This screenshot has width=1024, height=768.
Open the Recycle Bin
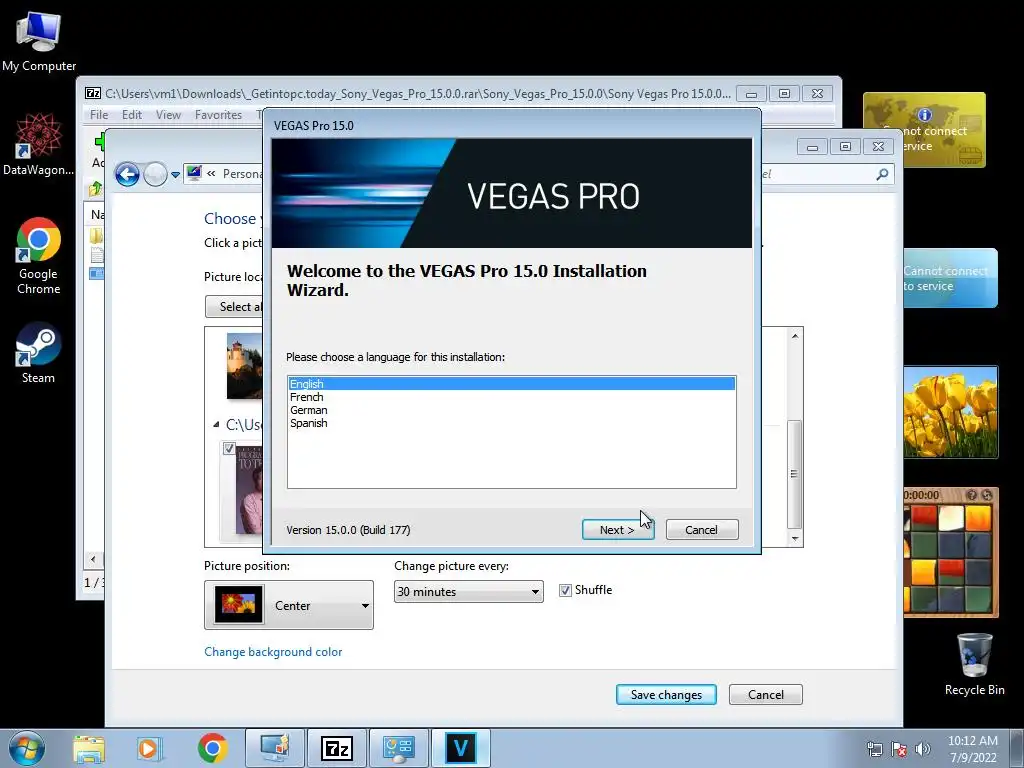click(x=974, y=664)
